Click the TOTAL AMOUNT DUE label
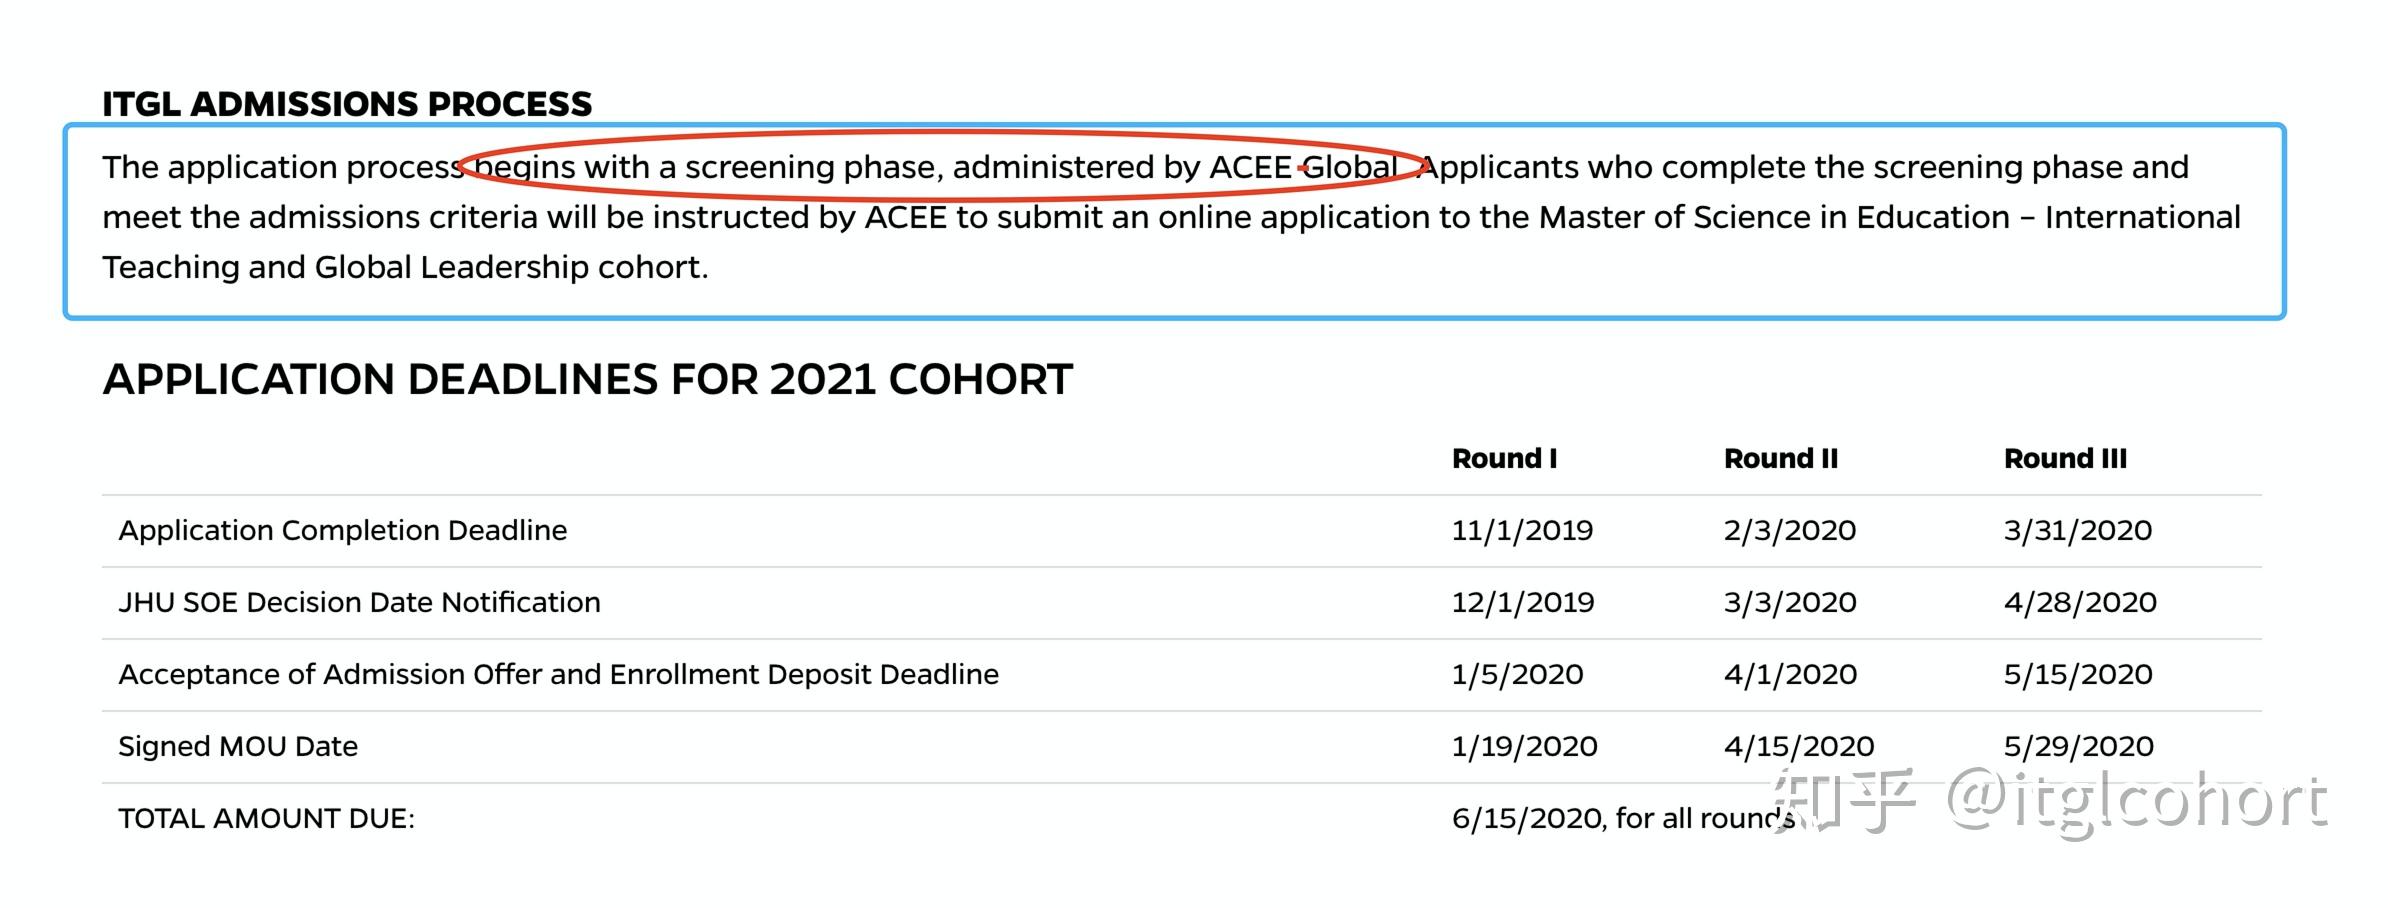This screenshot has width=2388, height=908. click(266, 818)
